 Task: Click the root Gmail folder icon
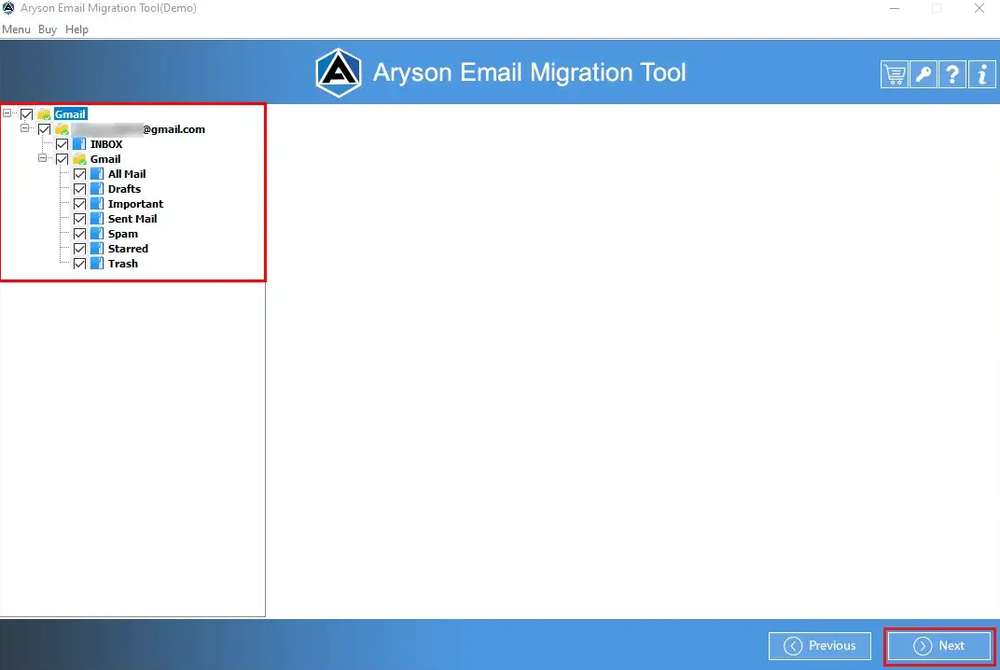(44, 114)
